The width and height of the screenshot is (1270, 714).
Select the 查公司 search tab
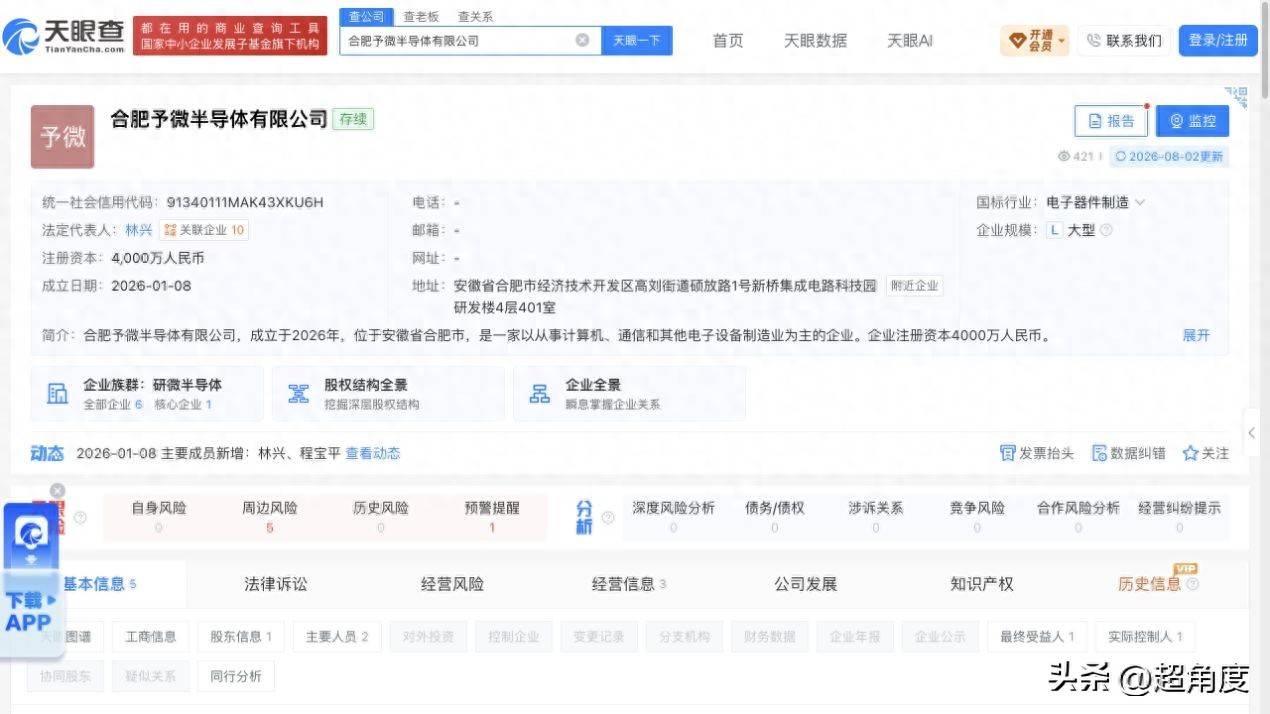pyautogui.click(x=366, y=16)
